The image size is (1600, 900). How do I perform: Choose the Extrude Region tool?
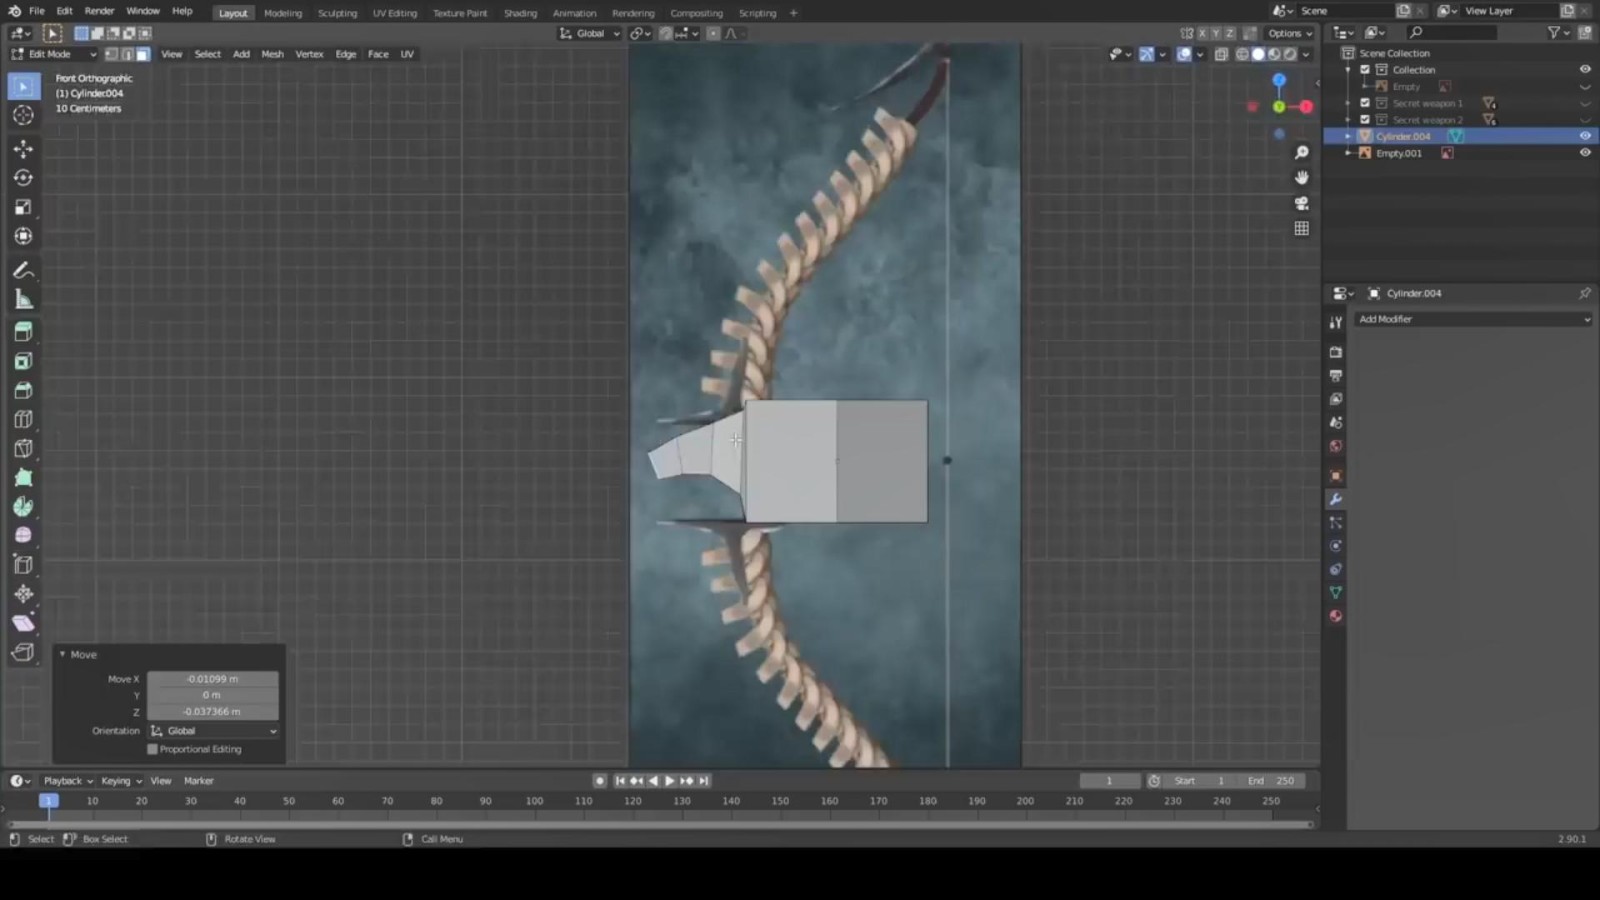click(23, 332)
